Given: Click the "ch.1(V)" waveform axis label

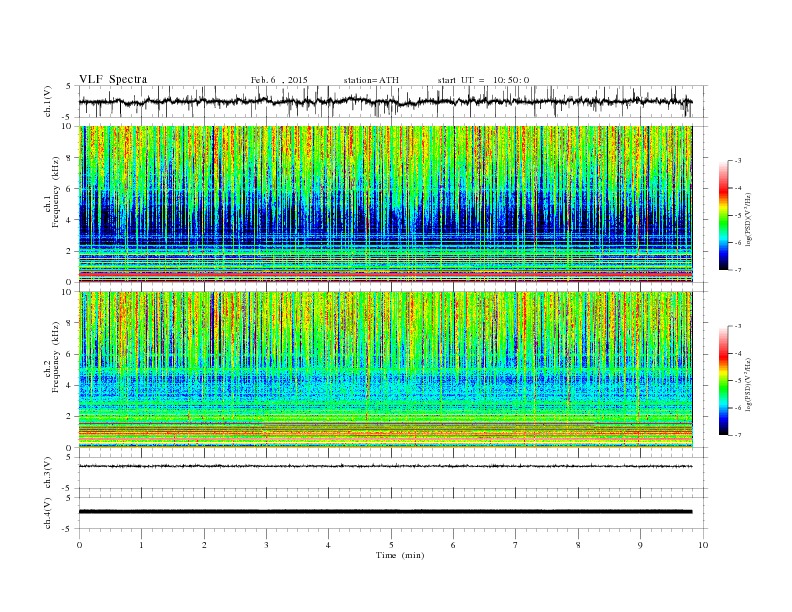Looking at the screenshot, I should coord(47,101).
